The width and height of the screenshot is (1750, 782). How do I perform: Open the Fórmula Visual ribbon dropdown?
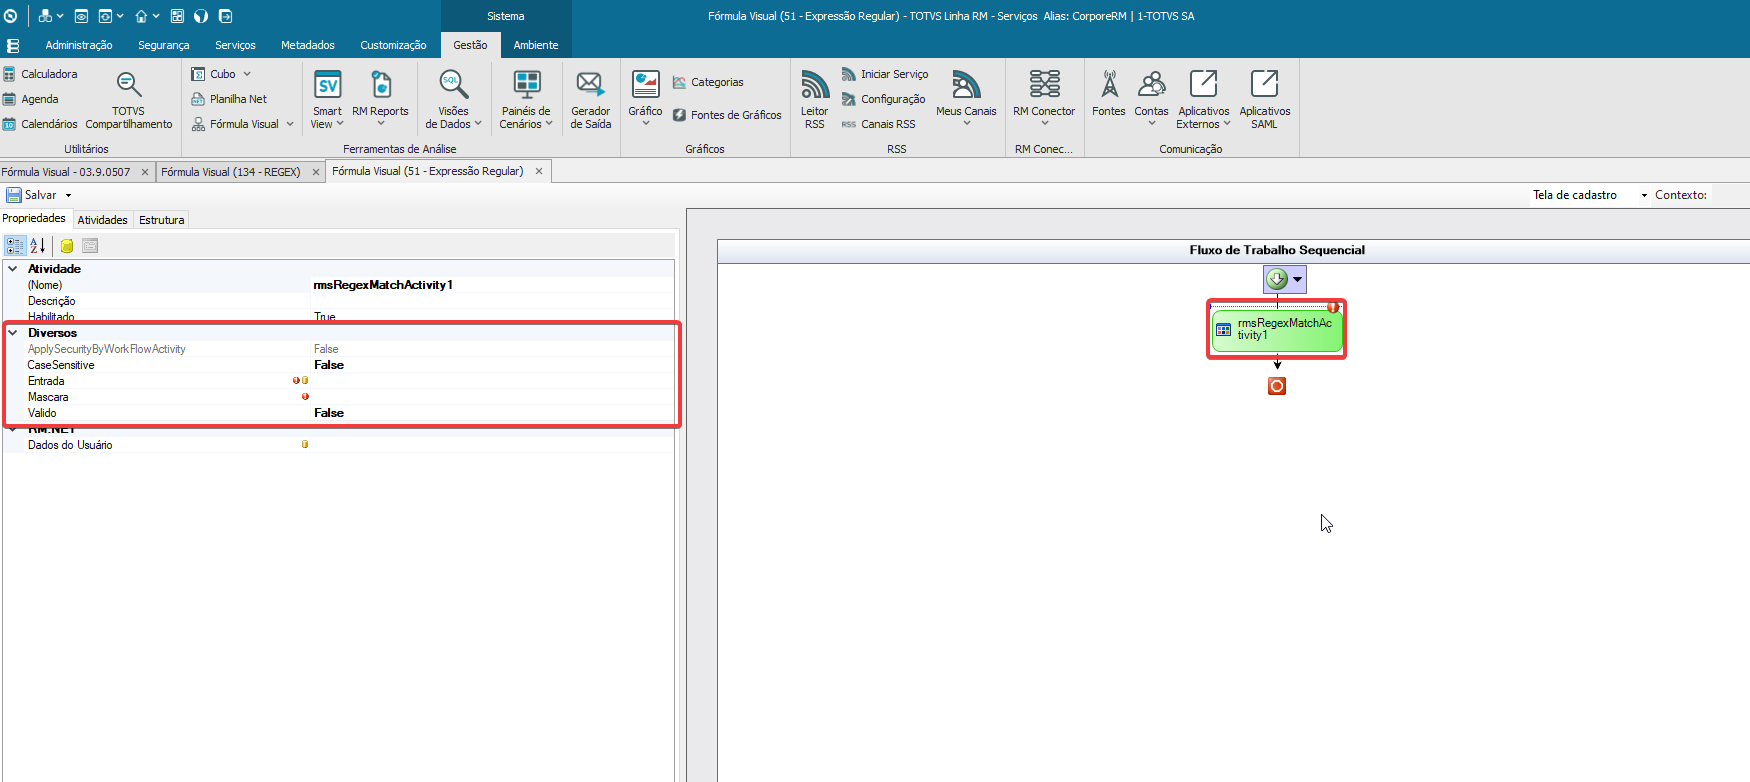click(290, 124)
